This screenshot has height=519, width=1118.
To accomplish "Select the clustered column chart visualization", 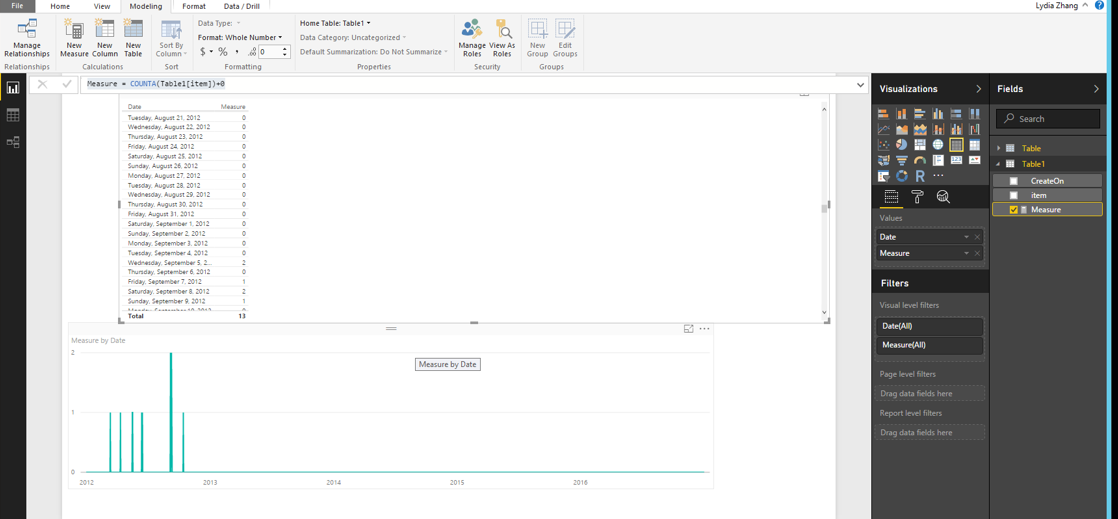I will (938, 113).
